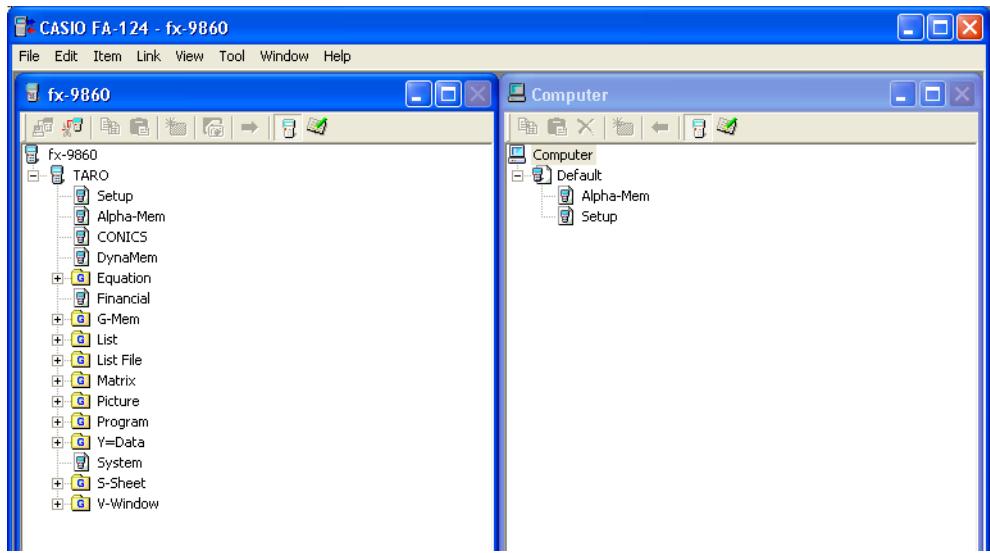This screenshot has width=990, height=553.
Task: Expand the Y=Data folder
Action: [57, 443]
